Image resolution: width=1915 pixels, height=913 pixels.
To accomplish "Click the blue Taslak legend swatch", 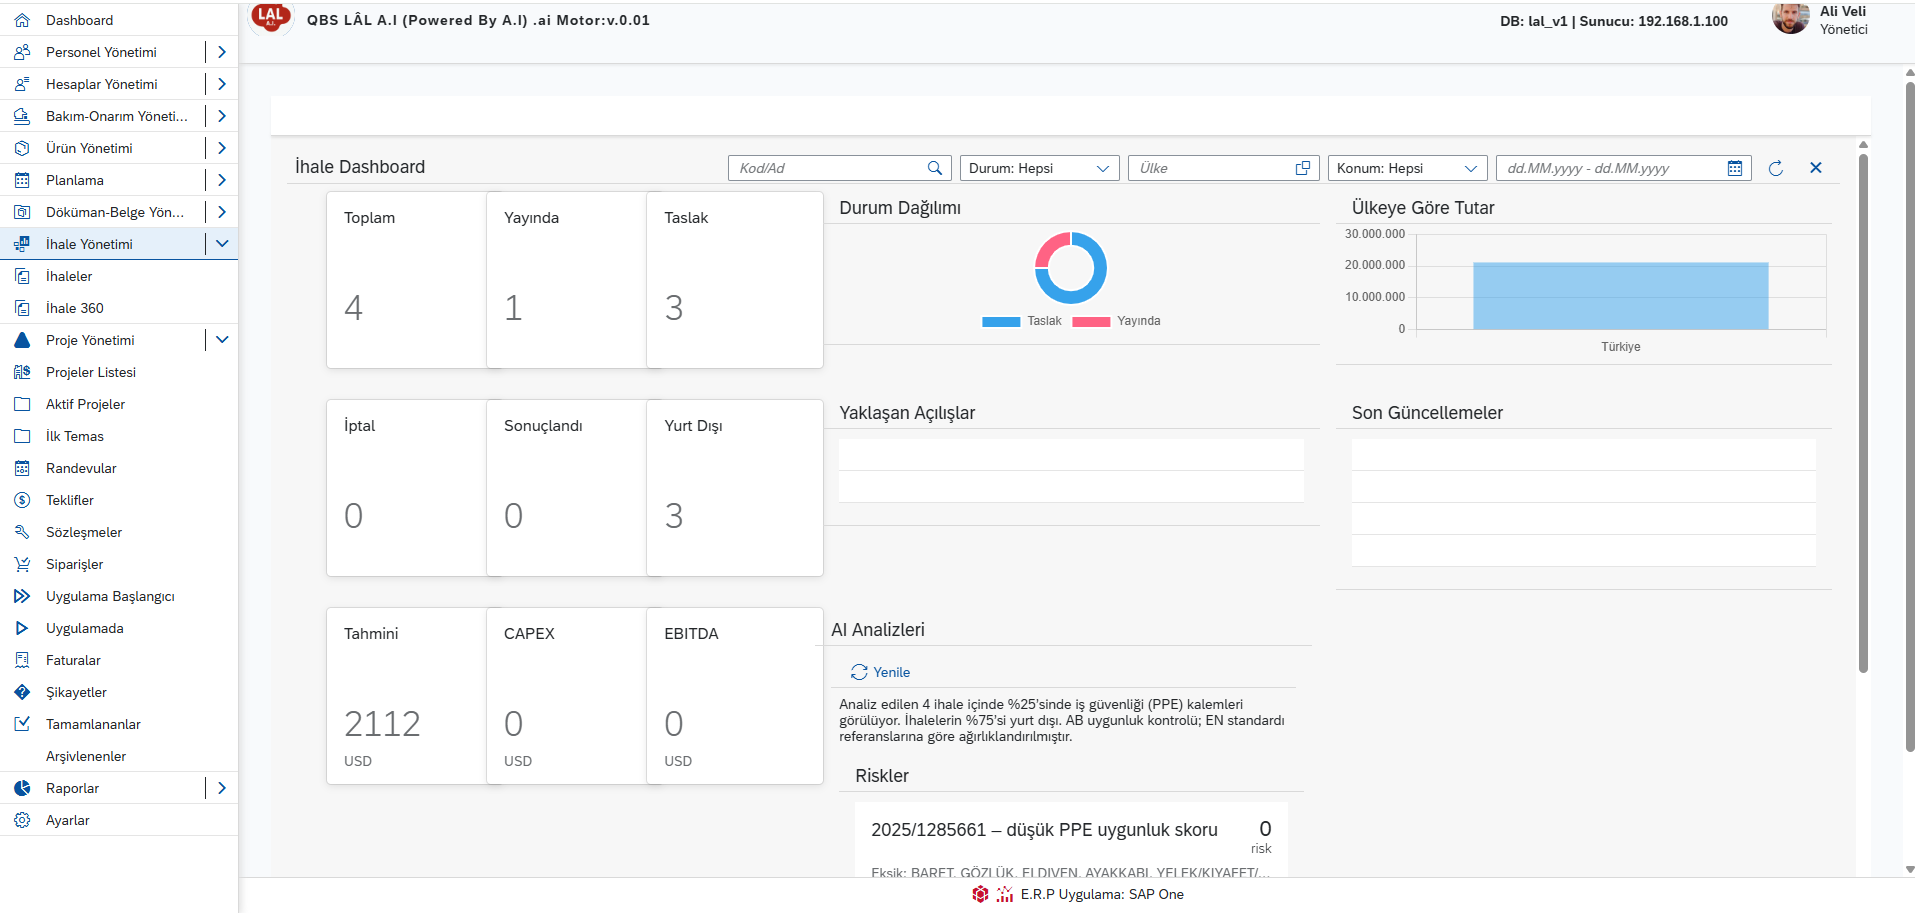I will click(1001, 321).
